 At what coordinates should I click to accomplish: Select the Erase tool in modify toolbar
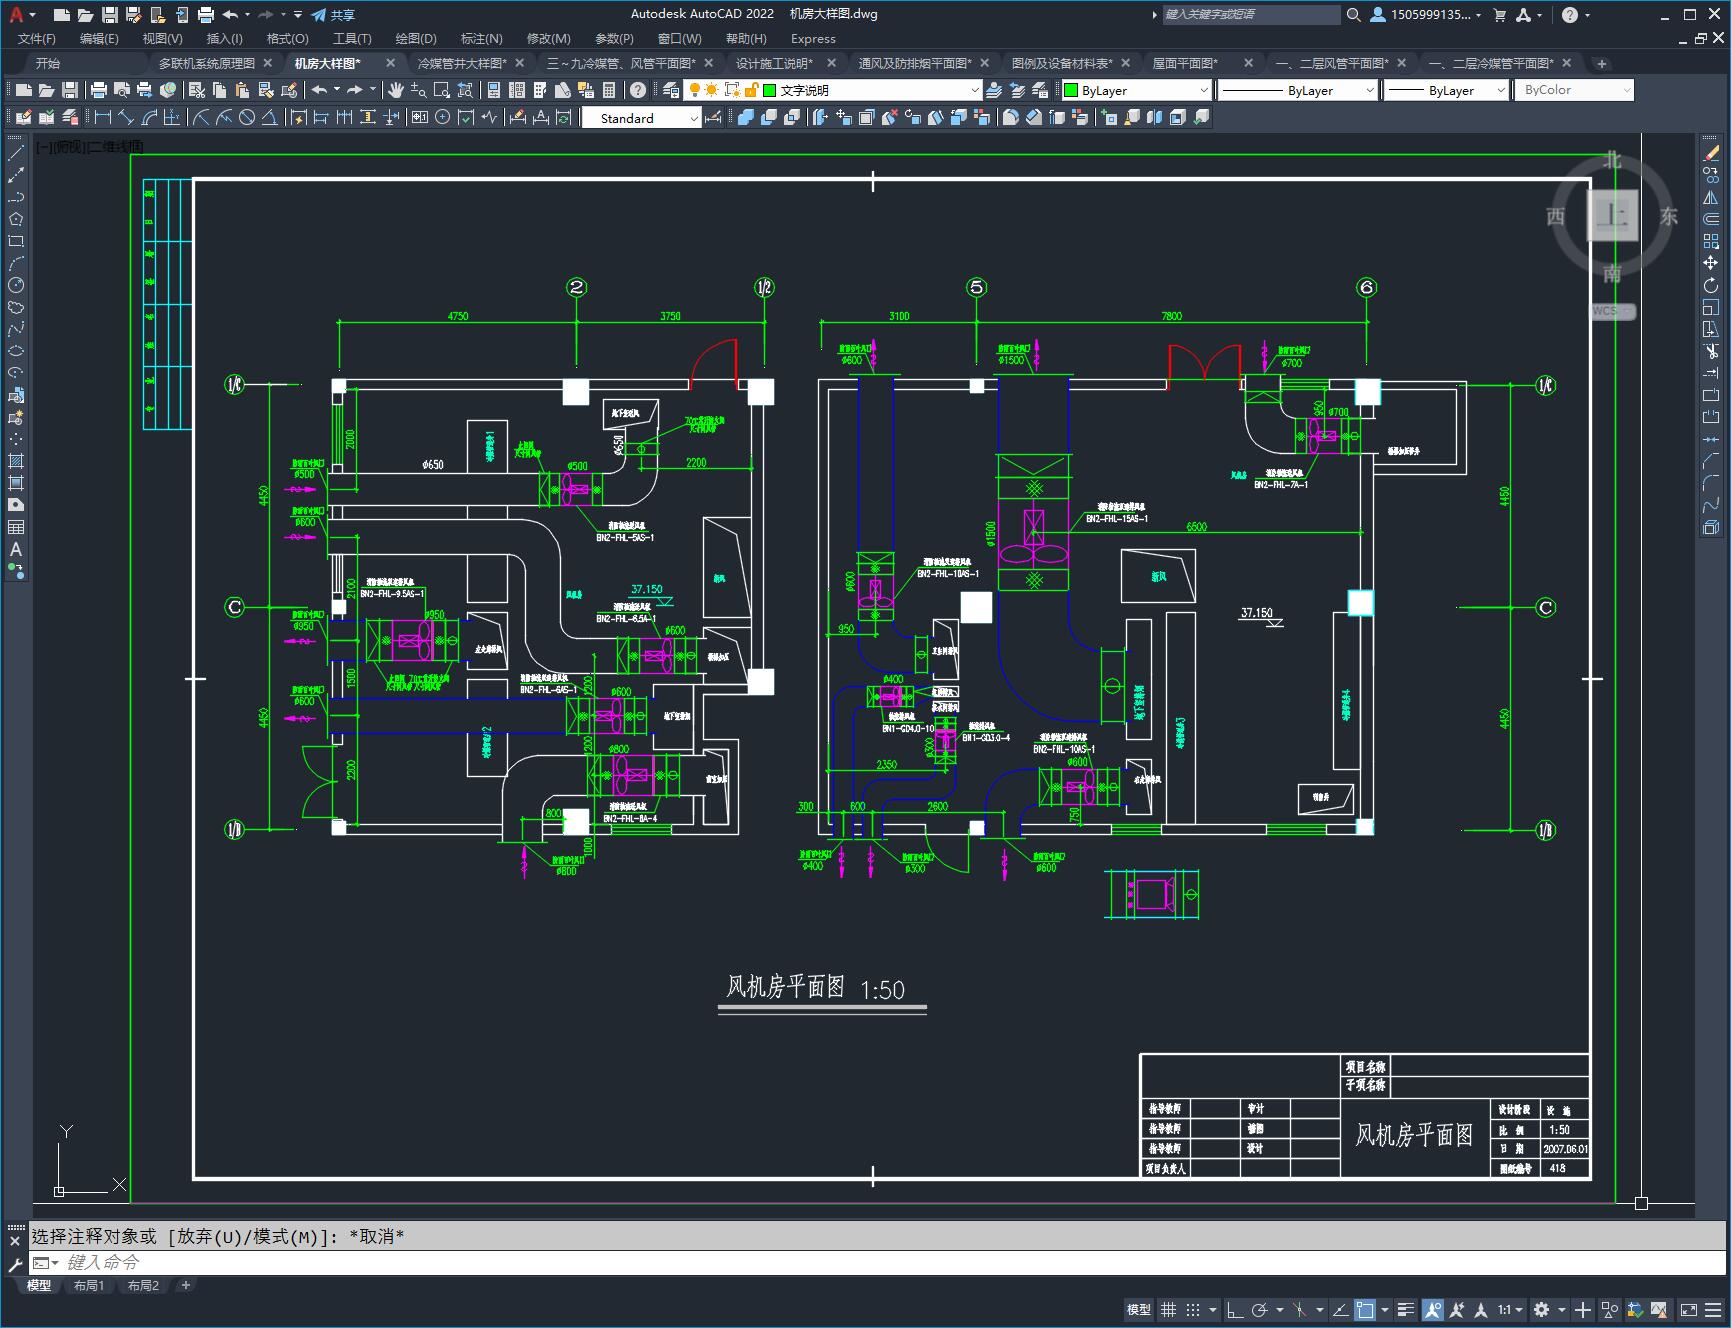[1711, 154]
